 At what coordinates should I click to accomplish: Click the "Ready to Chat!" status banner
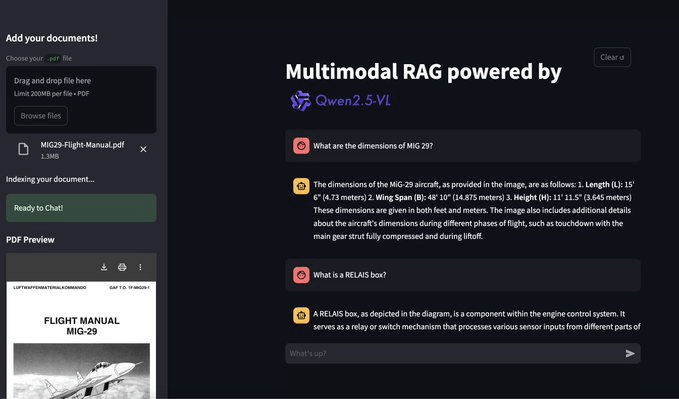coord(81,208)
